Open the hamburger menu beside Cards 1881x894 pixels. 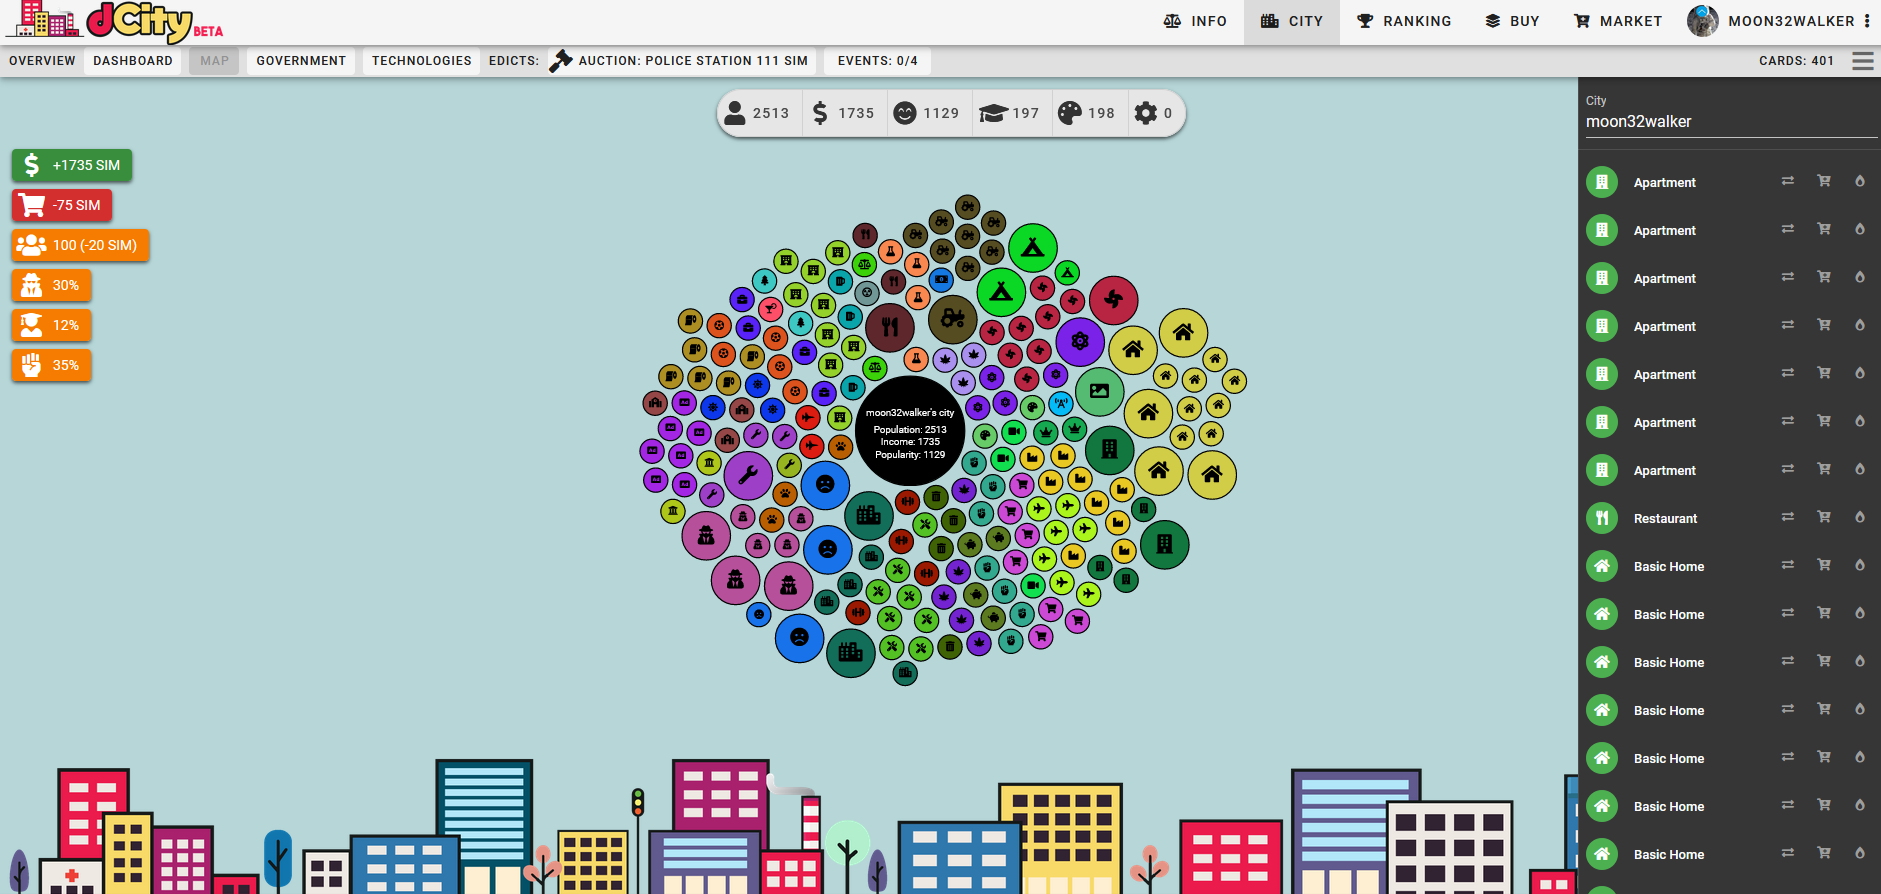pos(1863,61)
